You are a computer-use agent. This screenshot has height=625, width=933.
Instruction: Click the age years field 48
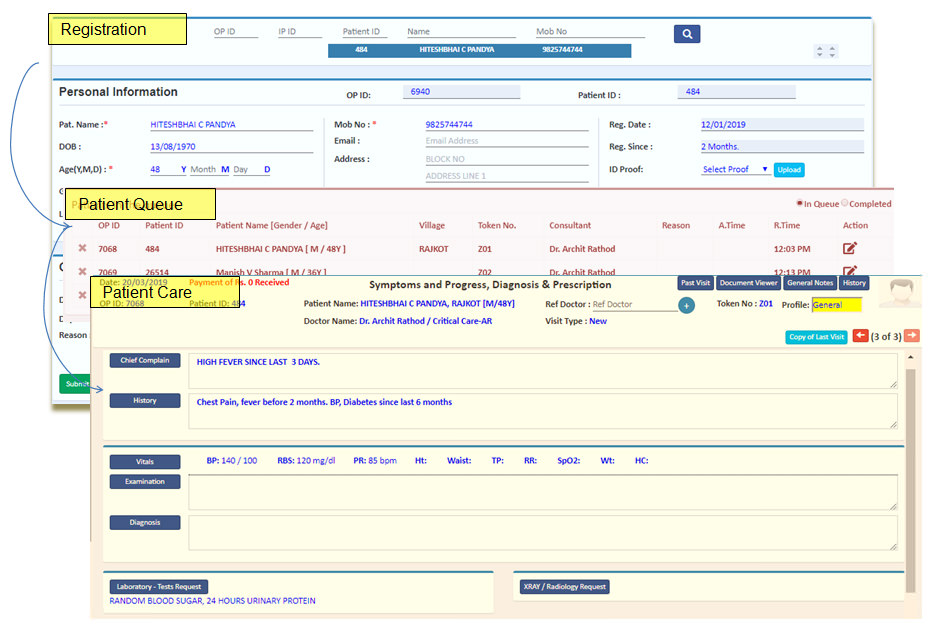coord(168,170)
